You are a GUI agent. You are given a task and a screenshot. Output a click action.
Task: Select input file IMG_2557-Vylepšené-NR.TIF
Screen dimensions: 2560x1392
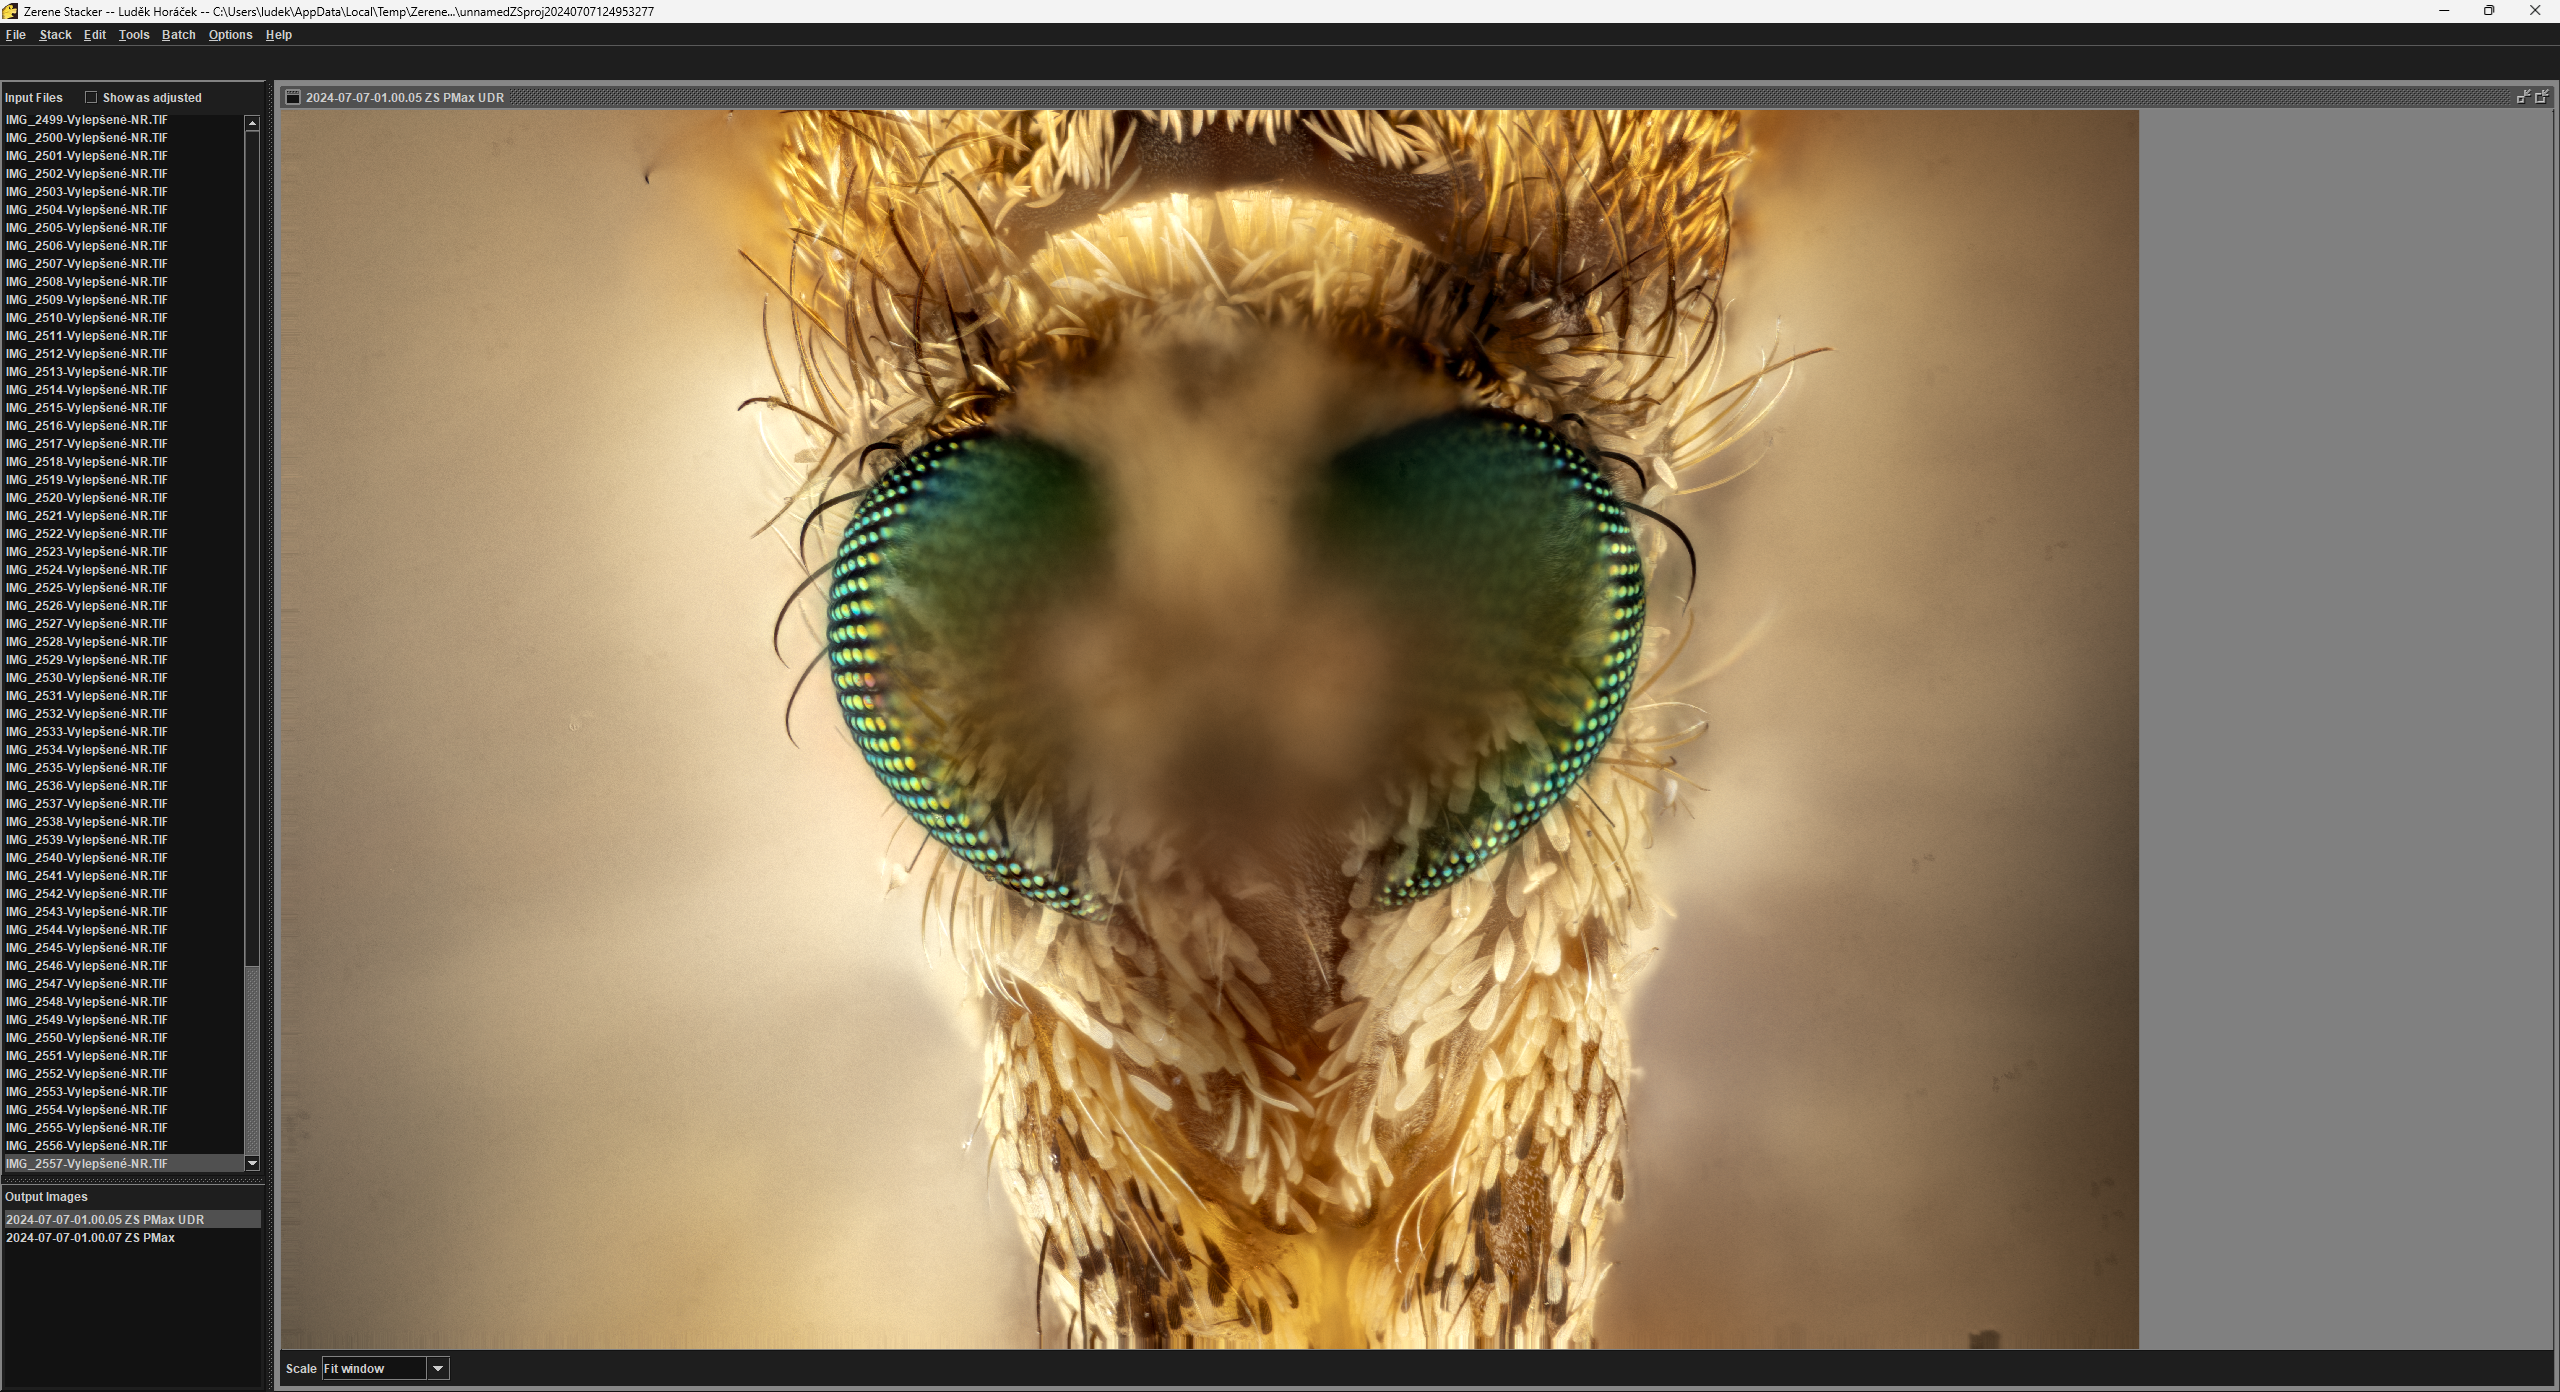click(87, 1163)
